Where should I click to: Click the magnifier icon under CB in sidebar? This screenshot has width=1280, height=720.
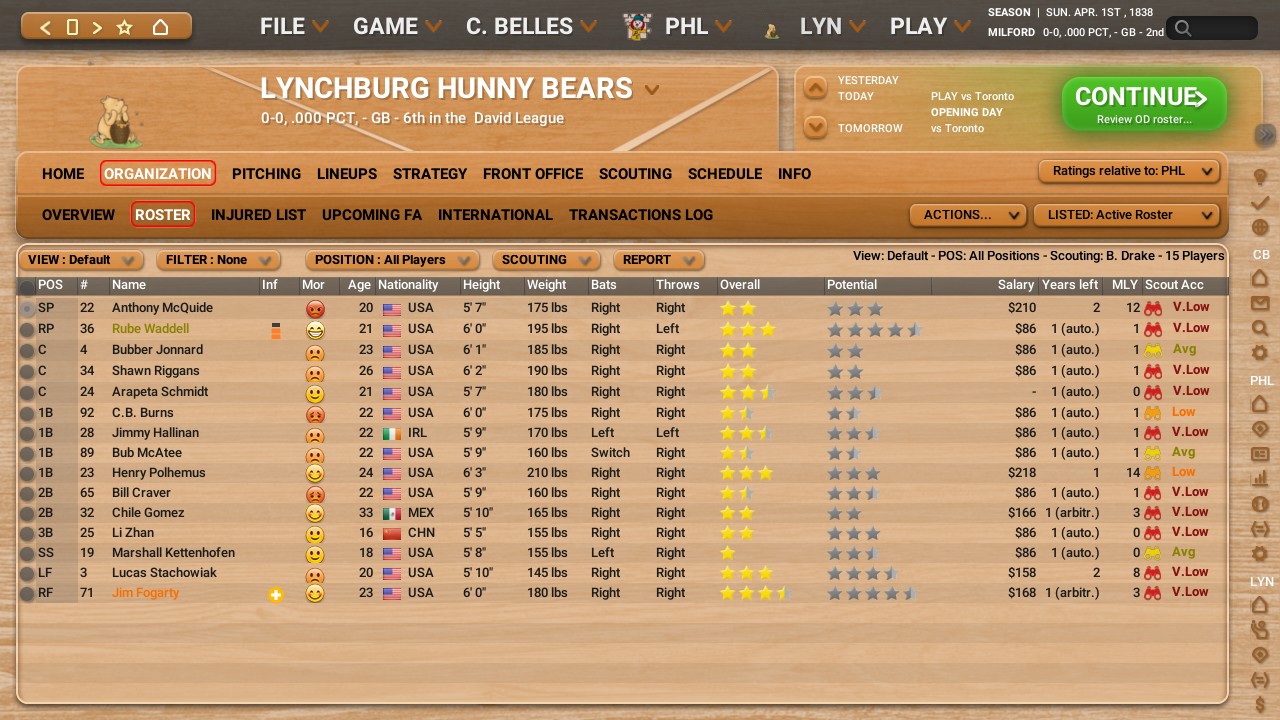pos(1260,328)
